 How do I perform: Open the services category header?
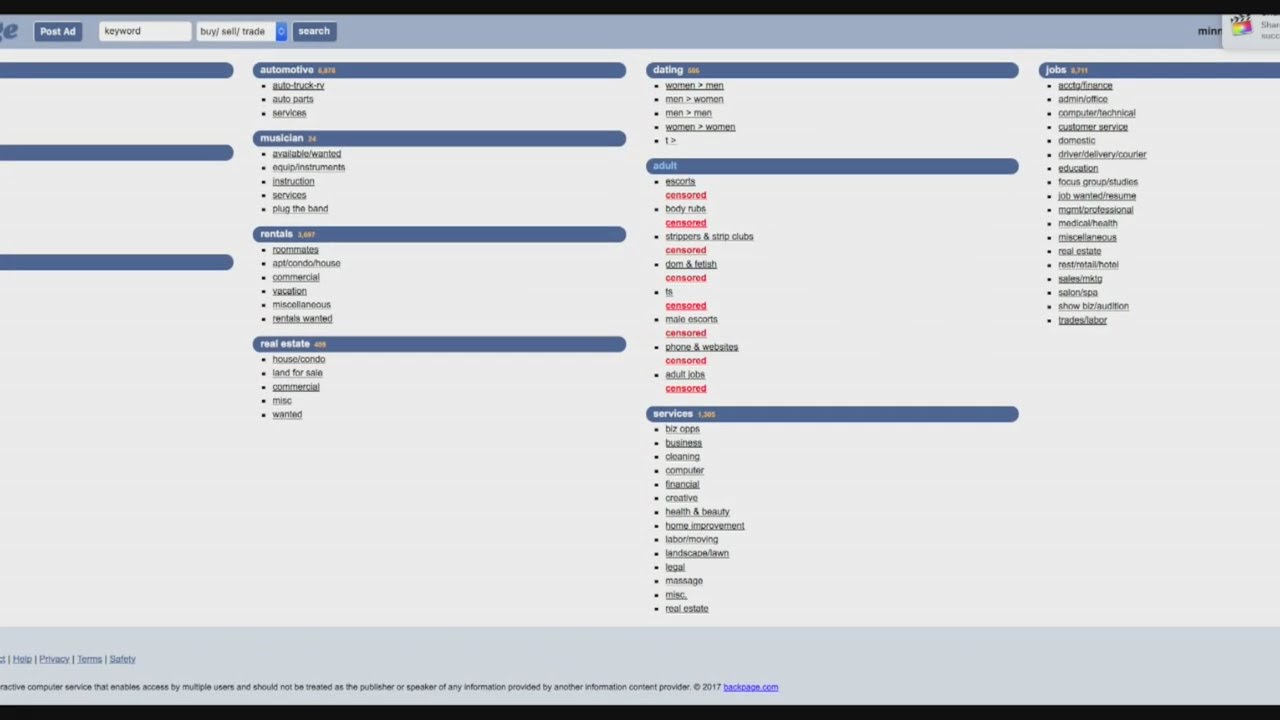tap(832, 414)
